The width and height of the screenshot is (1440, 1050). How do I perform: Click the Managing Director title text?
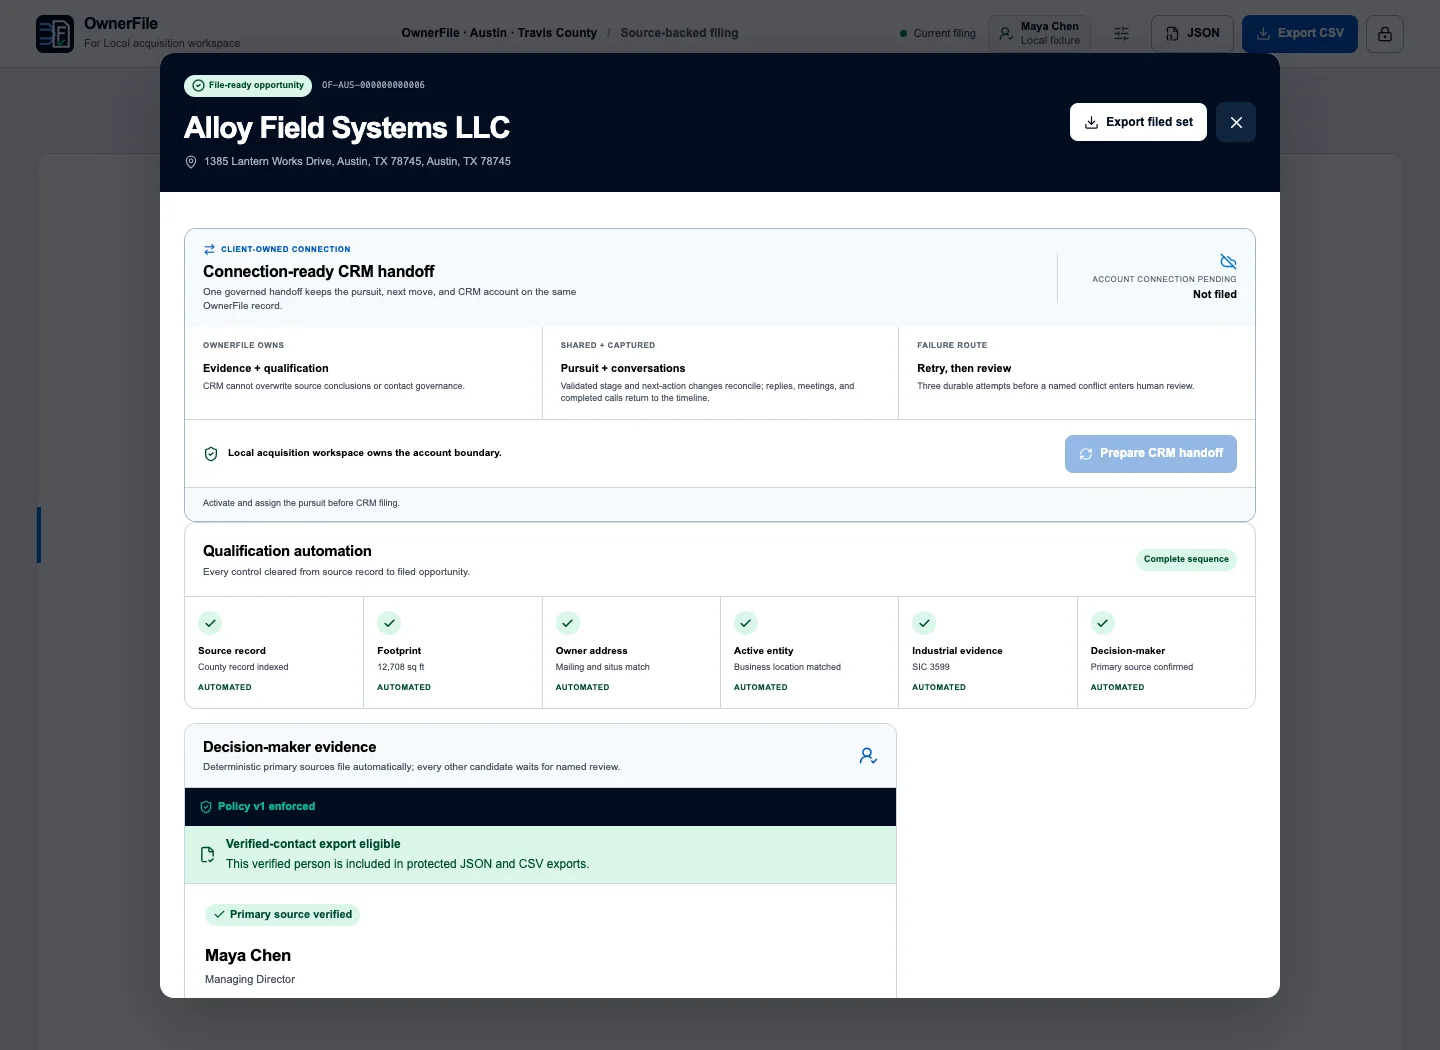[250, 980]
